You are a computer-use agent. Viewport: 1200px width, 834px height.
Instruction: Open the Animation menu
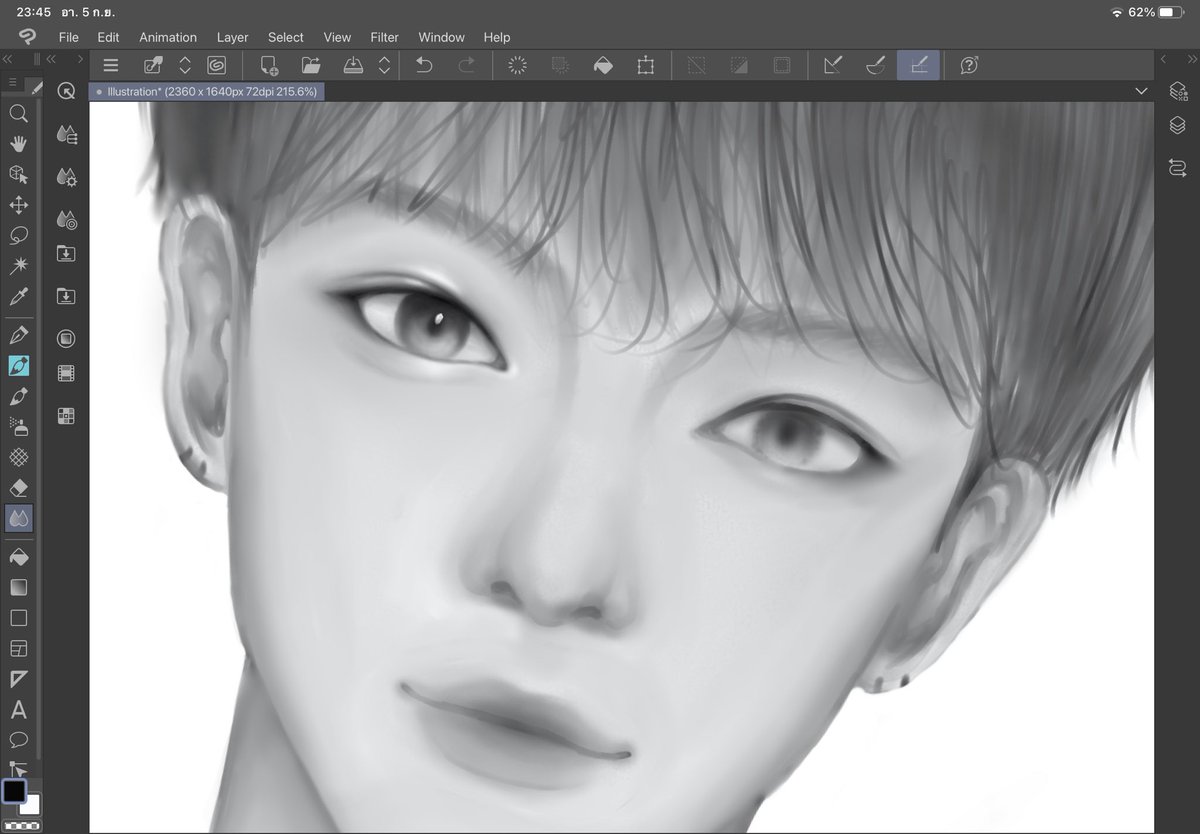click(x=168, y=37)
